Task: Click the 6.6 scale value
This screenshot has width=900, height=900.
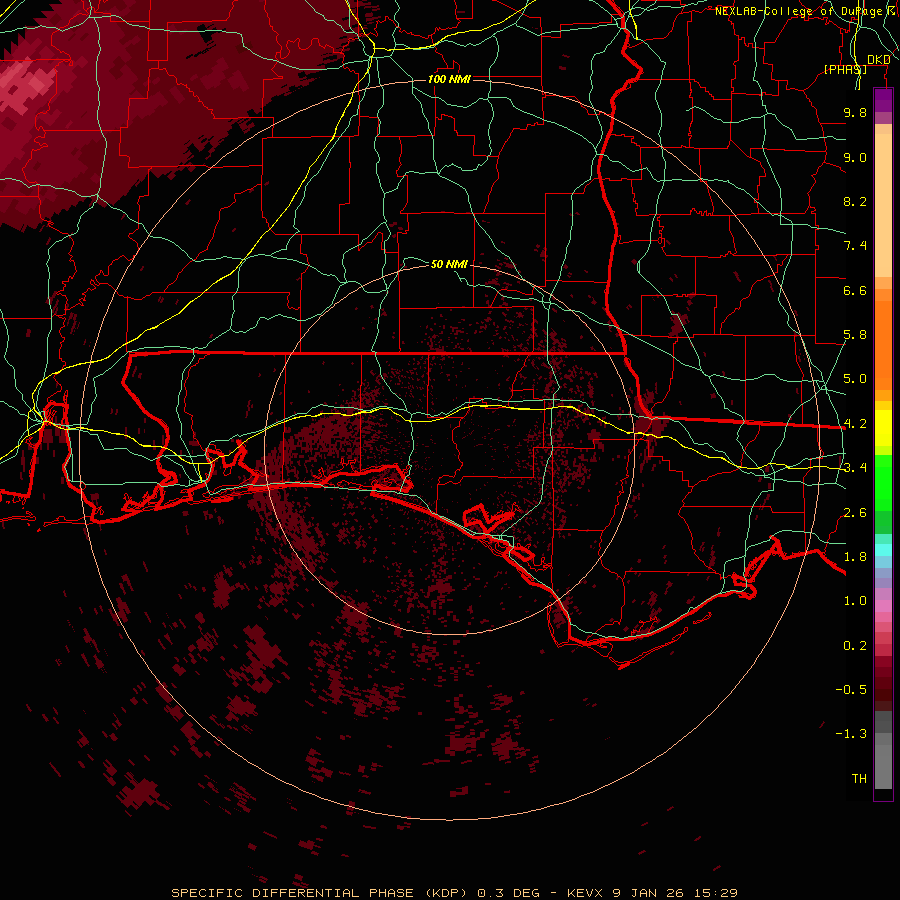Action: tap(855, 290)
